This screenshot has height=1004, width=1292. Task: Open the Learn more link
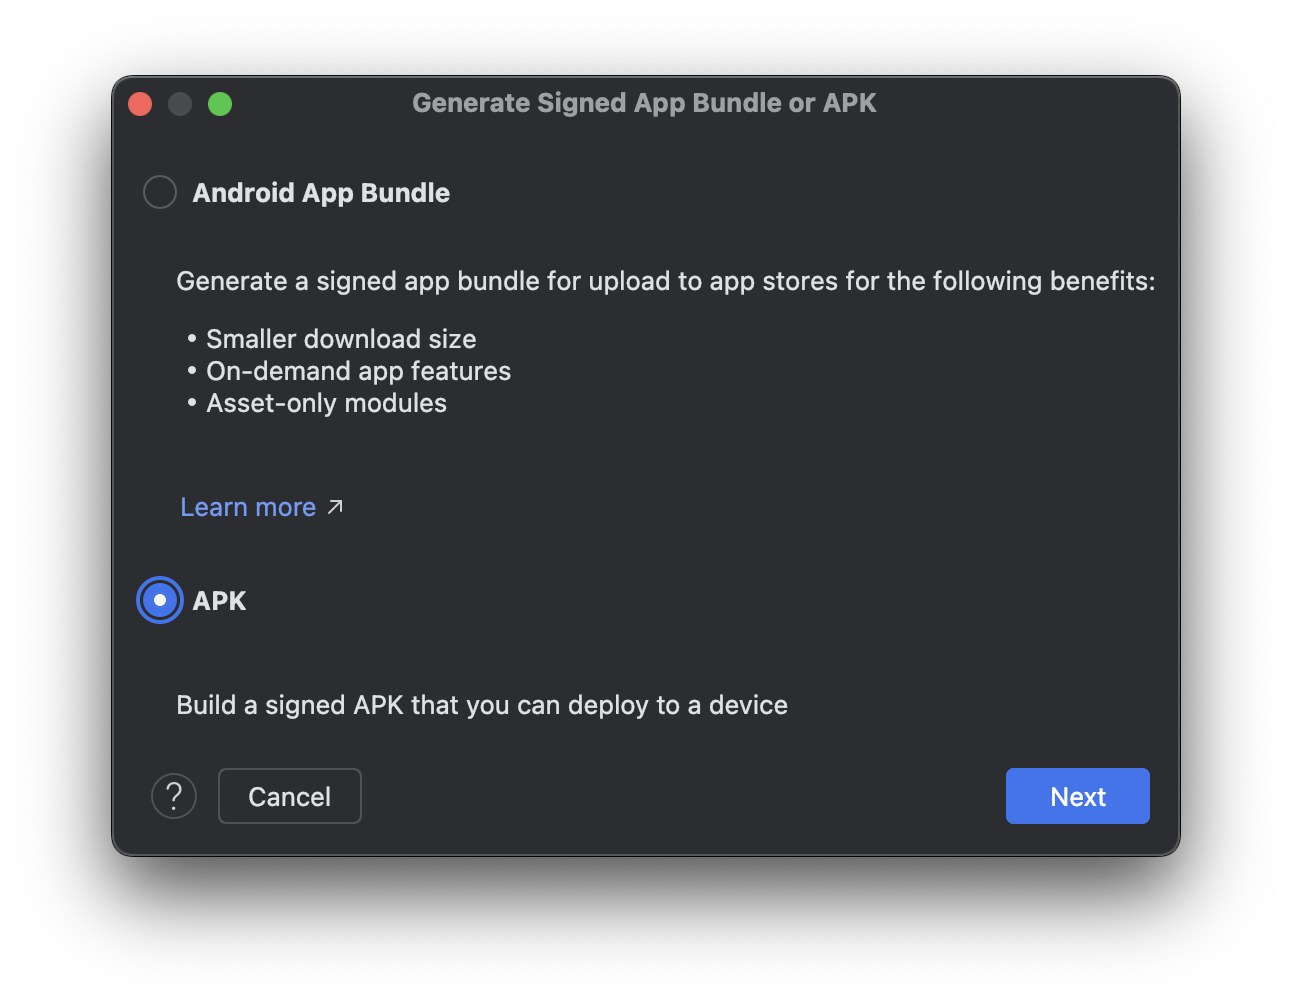tap(248, 507)
